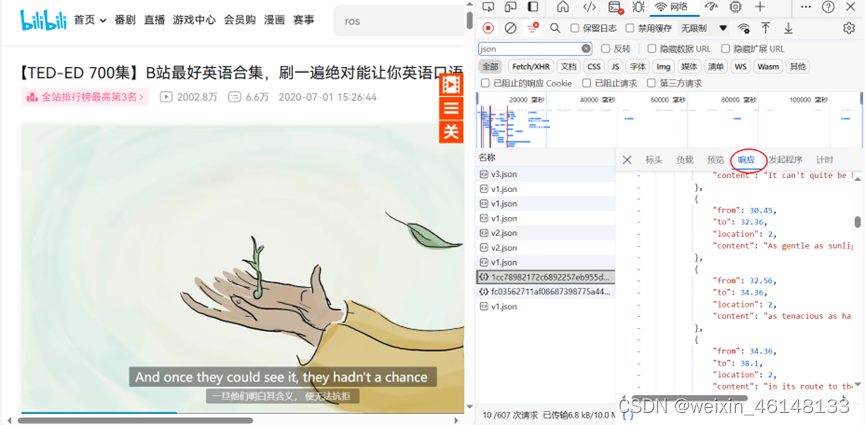Click the bilibili logo
The height and width of the screenshot is (425, 865).
(x=43, y=20)
